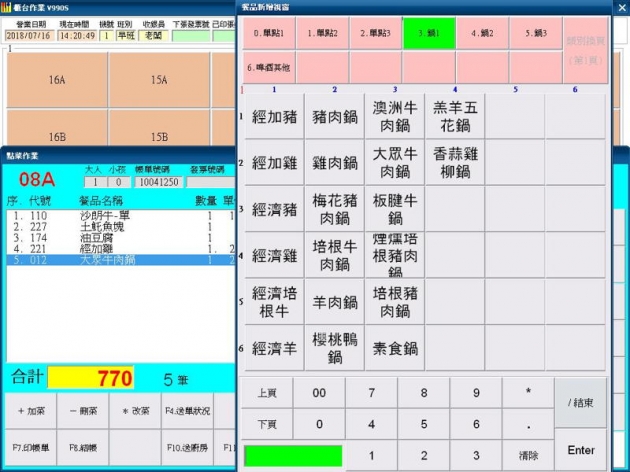The height and width of the screenshot is (472, 630).
Task: Select the 澳洲牛肉鍋 menu item
Action: (393, 116)
